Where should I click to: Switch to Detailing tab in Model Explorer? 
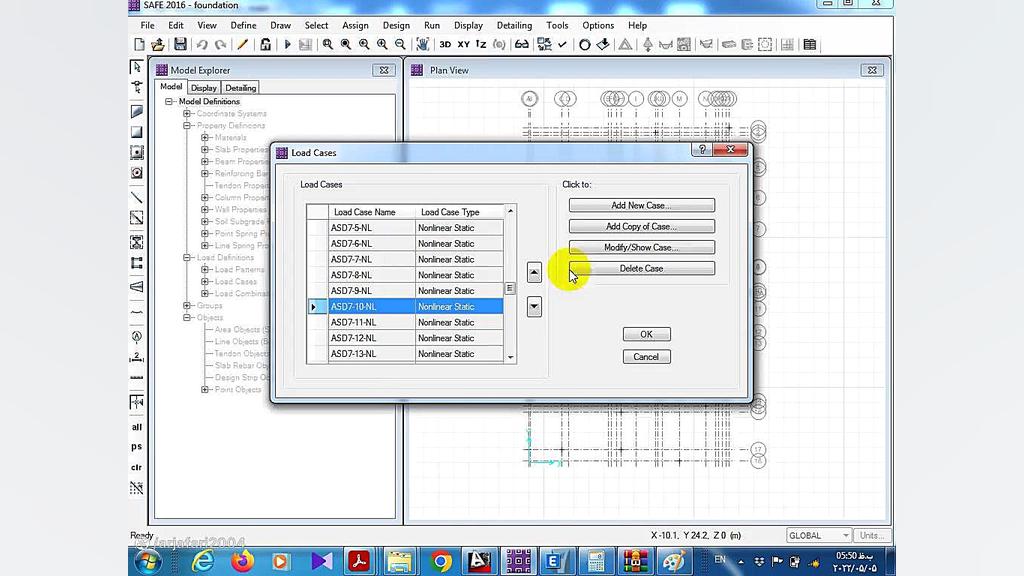[x=240, y=88]
